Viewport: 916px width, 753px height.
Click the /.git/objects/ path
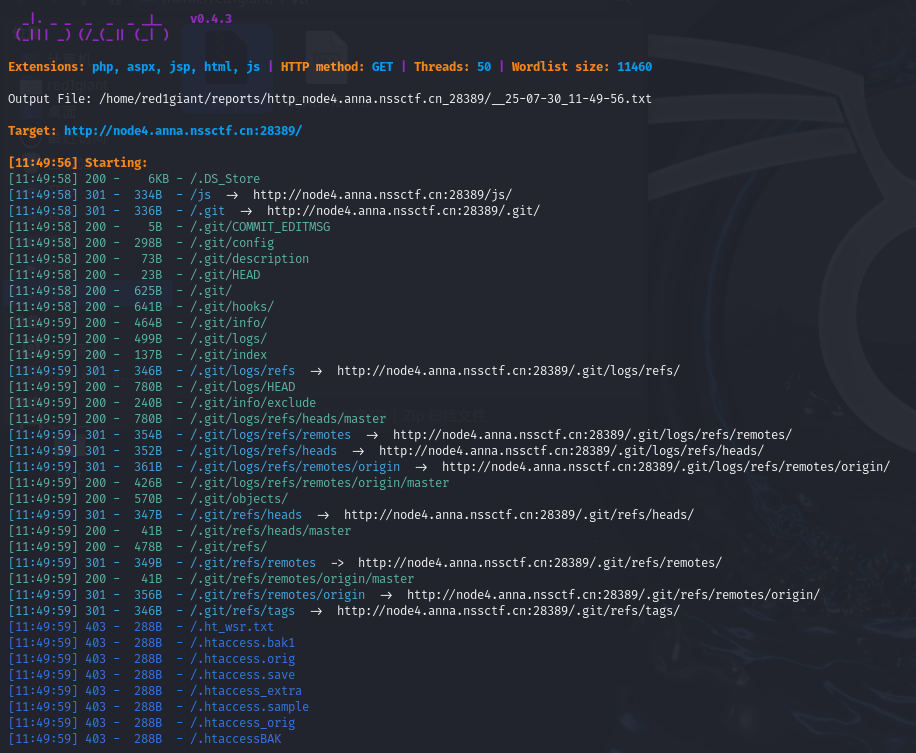(x=239, y=499)
